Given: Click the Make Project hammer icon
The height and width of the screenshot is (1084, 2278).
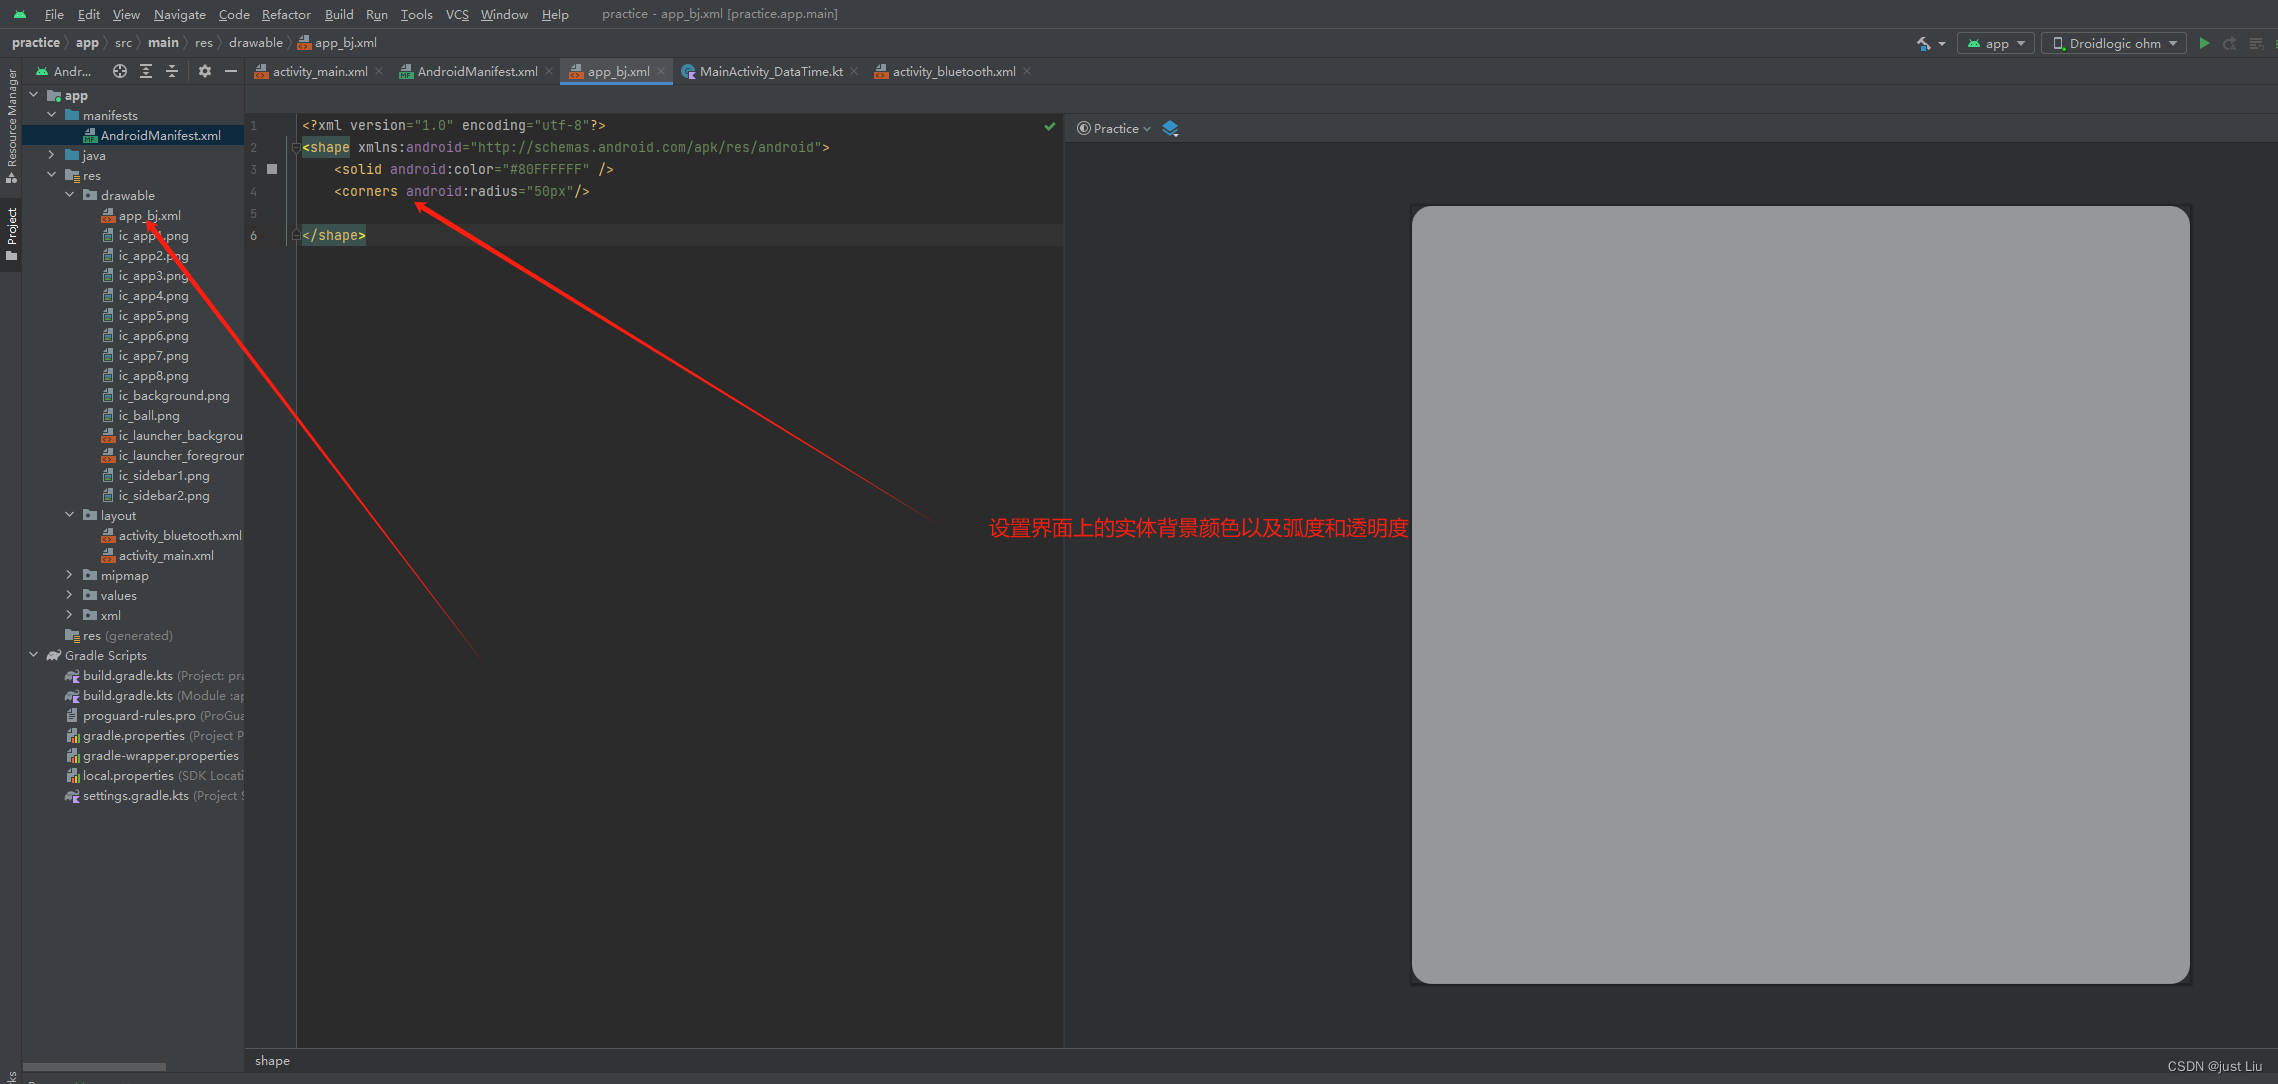Looking at the screenshot, I should 1923,43.
